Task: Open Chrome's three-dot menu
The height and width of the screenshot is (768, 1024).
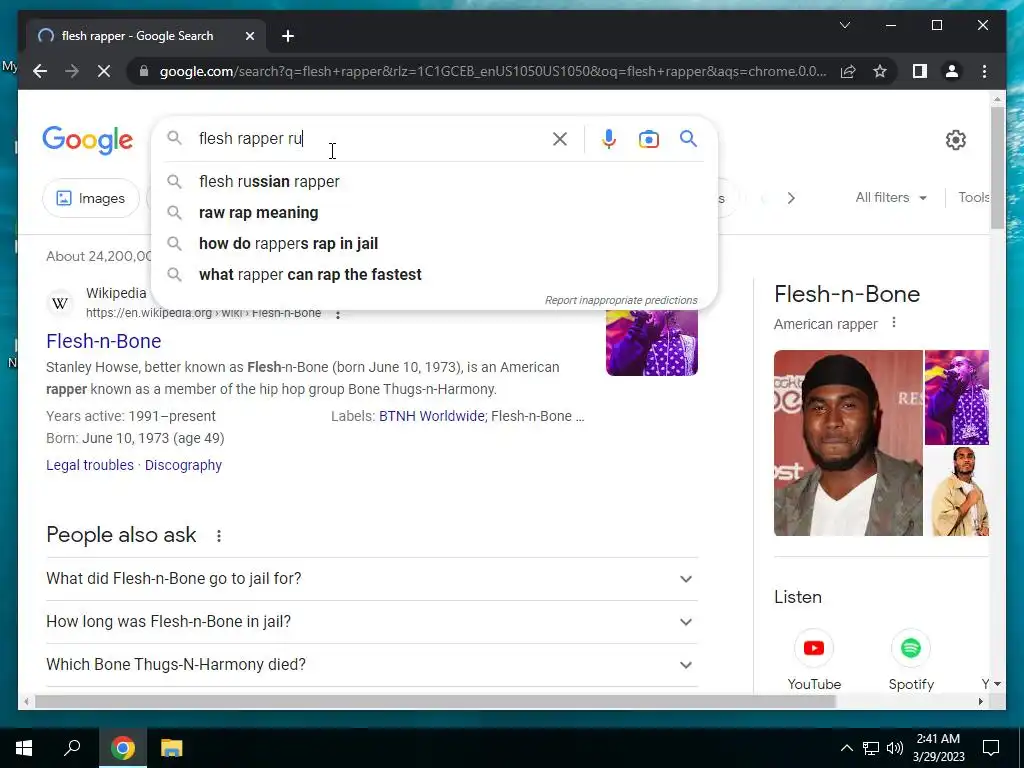Action: (x=984, y=71)
